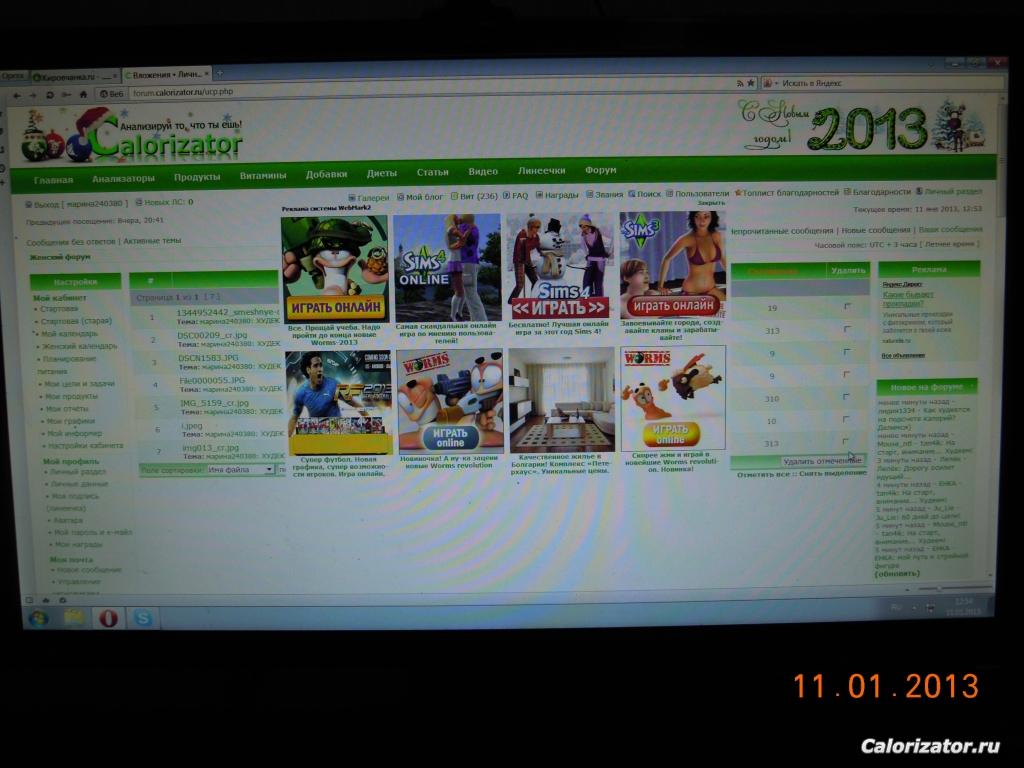Open 'Добавки' in the green menu
This screenshot has height=768, width=1024.
tap(327, 174)
